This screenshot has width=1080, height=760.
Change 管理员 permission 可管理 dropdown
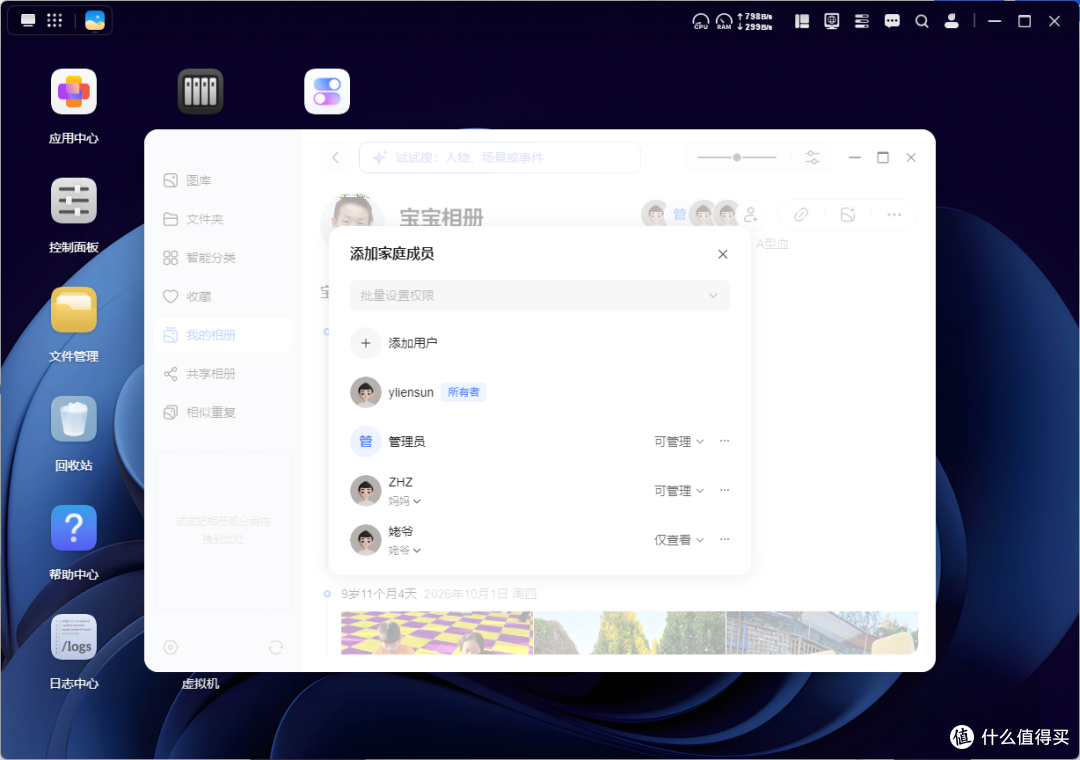pyautogui.click(x=678, y=442)
